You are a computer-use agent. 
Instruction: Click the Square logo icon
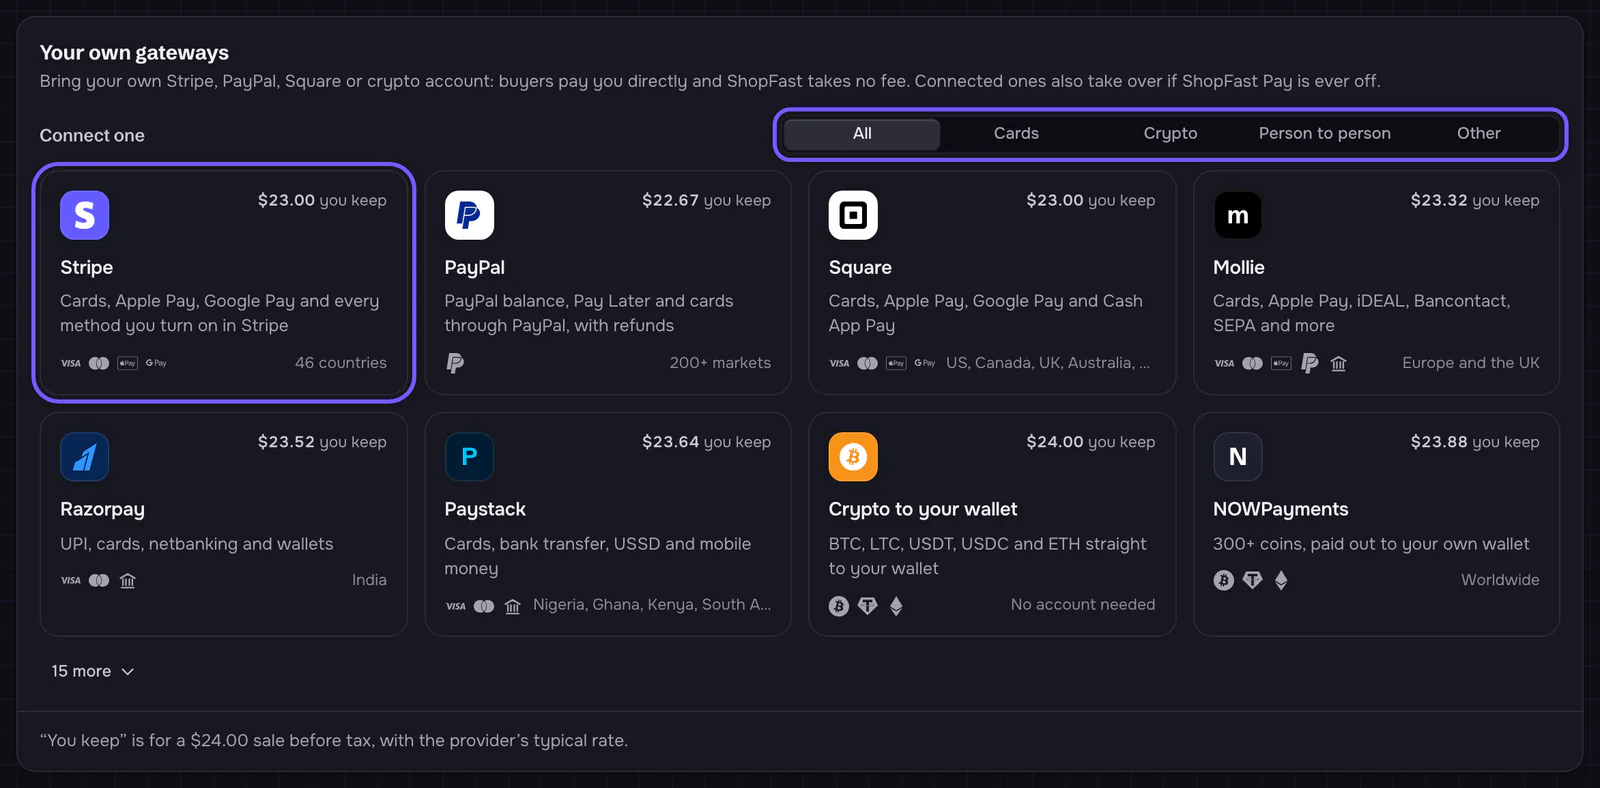click(853, 215)
